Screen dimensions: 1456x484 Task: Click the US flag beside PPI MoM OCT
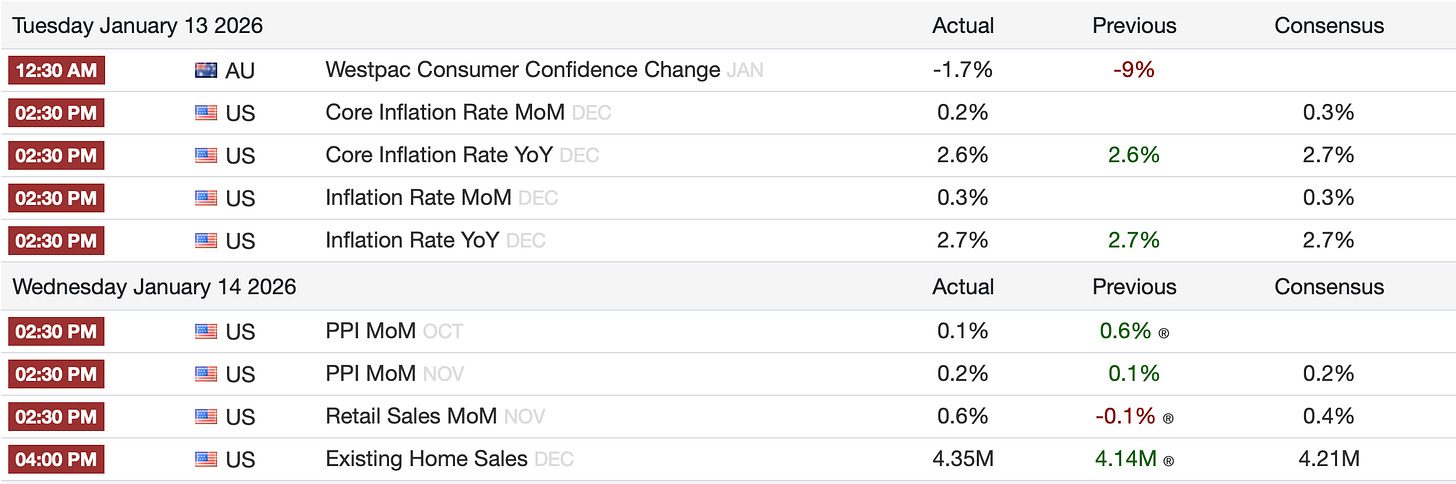(x=206, y=331)
